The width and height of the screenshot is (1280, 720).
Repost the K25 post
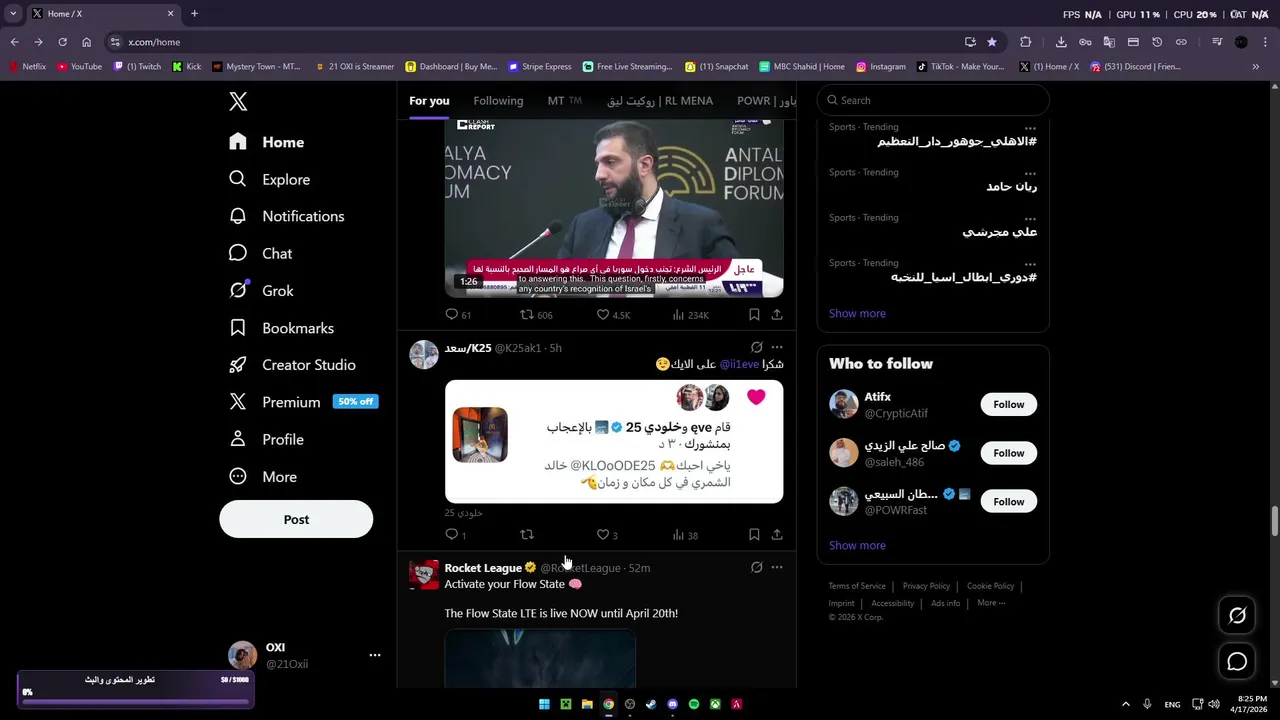pos(527,535)
